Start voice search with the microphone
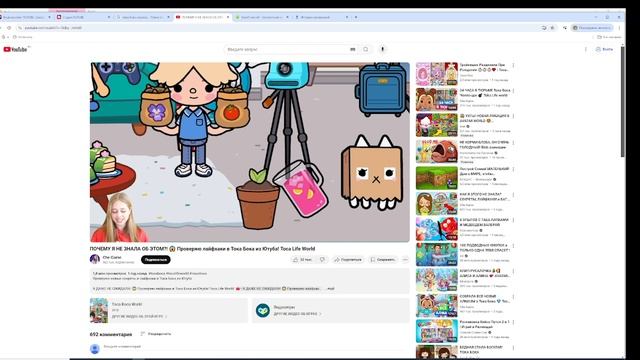Screen dimensions: 640x360 (x=382, y=49)
